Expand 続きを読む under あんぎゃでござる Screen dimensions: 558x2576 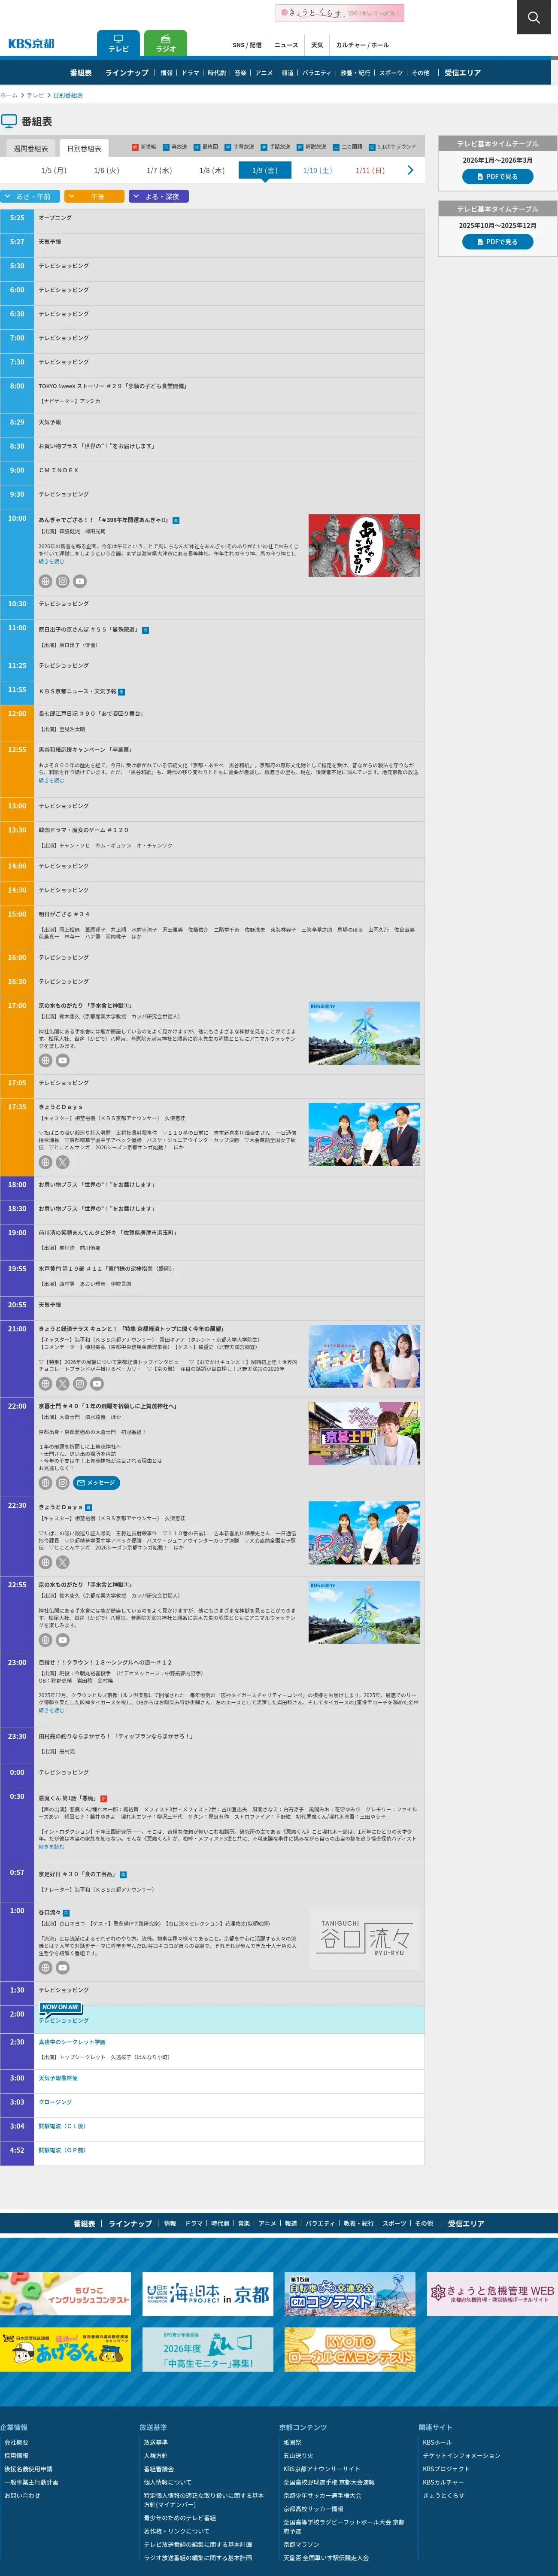(51, 562)
